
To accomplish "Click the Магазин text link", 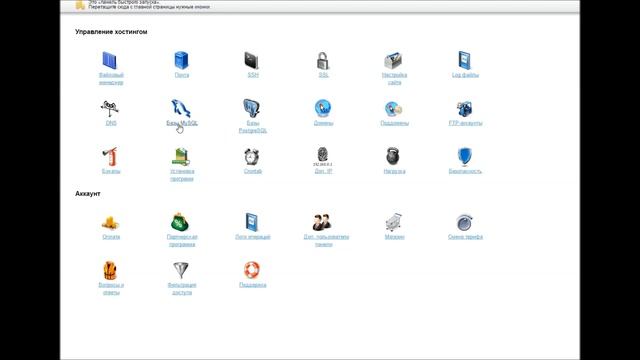I will coord(394,237).
